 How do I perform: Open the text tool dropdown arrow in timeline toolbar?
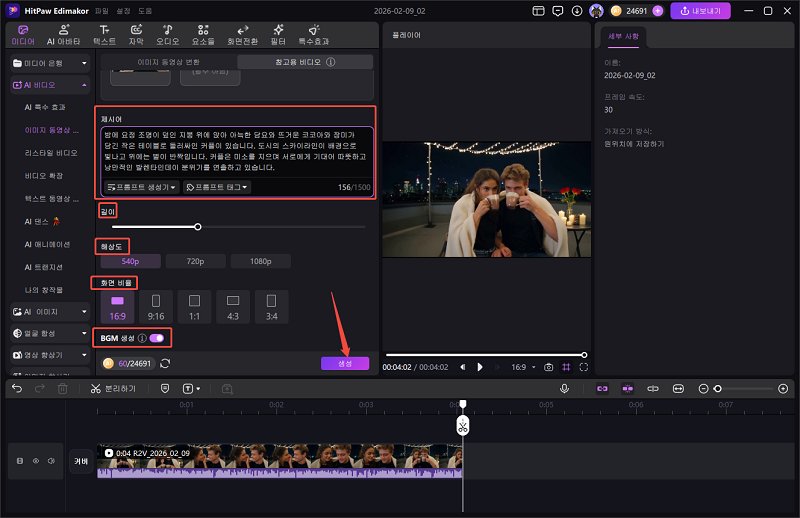coord(198,389)
